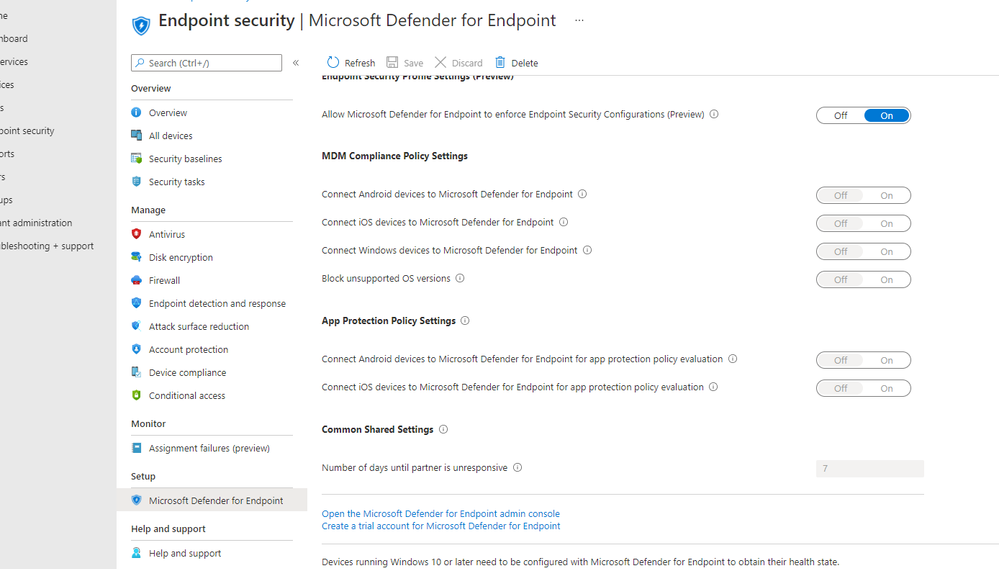The width and height of the screenshot is (999, 569).
Task: Click info icon beside Block unsupported OS versions
Action: (460, 279)
